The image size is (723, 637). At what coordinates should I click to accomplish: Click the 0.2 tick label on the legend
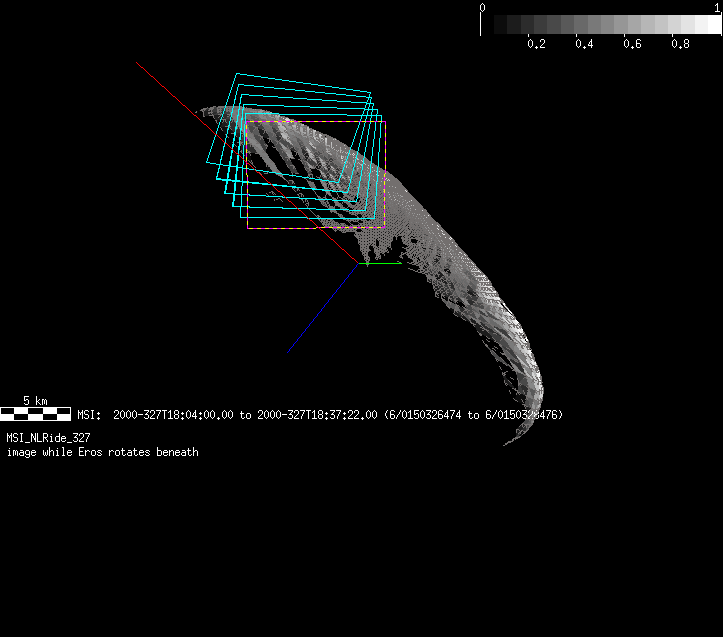click(536, 44)
